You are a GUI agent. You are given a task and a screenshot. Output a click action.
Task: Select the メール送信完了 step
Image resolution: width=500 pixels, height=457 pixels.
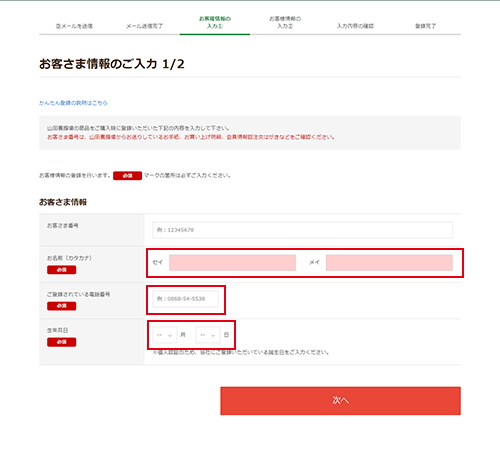tap(144, 26)
